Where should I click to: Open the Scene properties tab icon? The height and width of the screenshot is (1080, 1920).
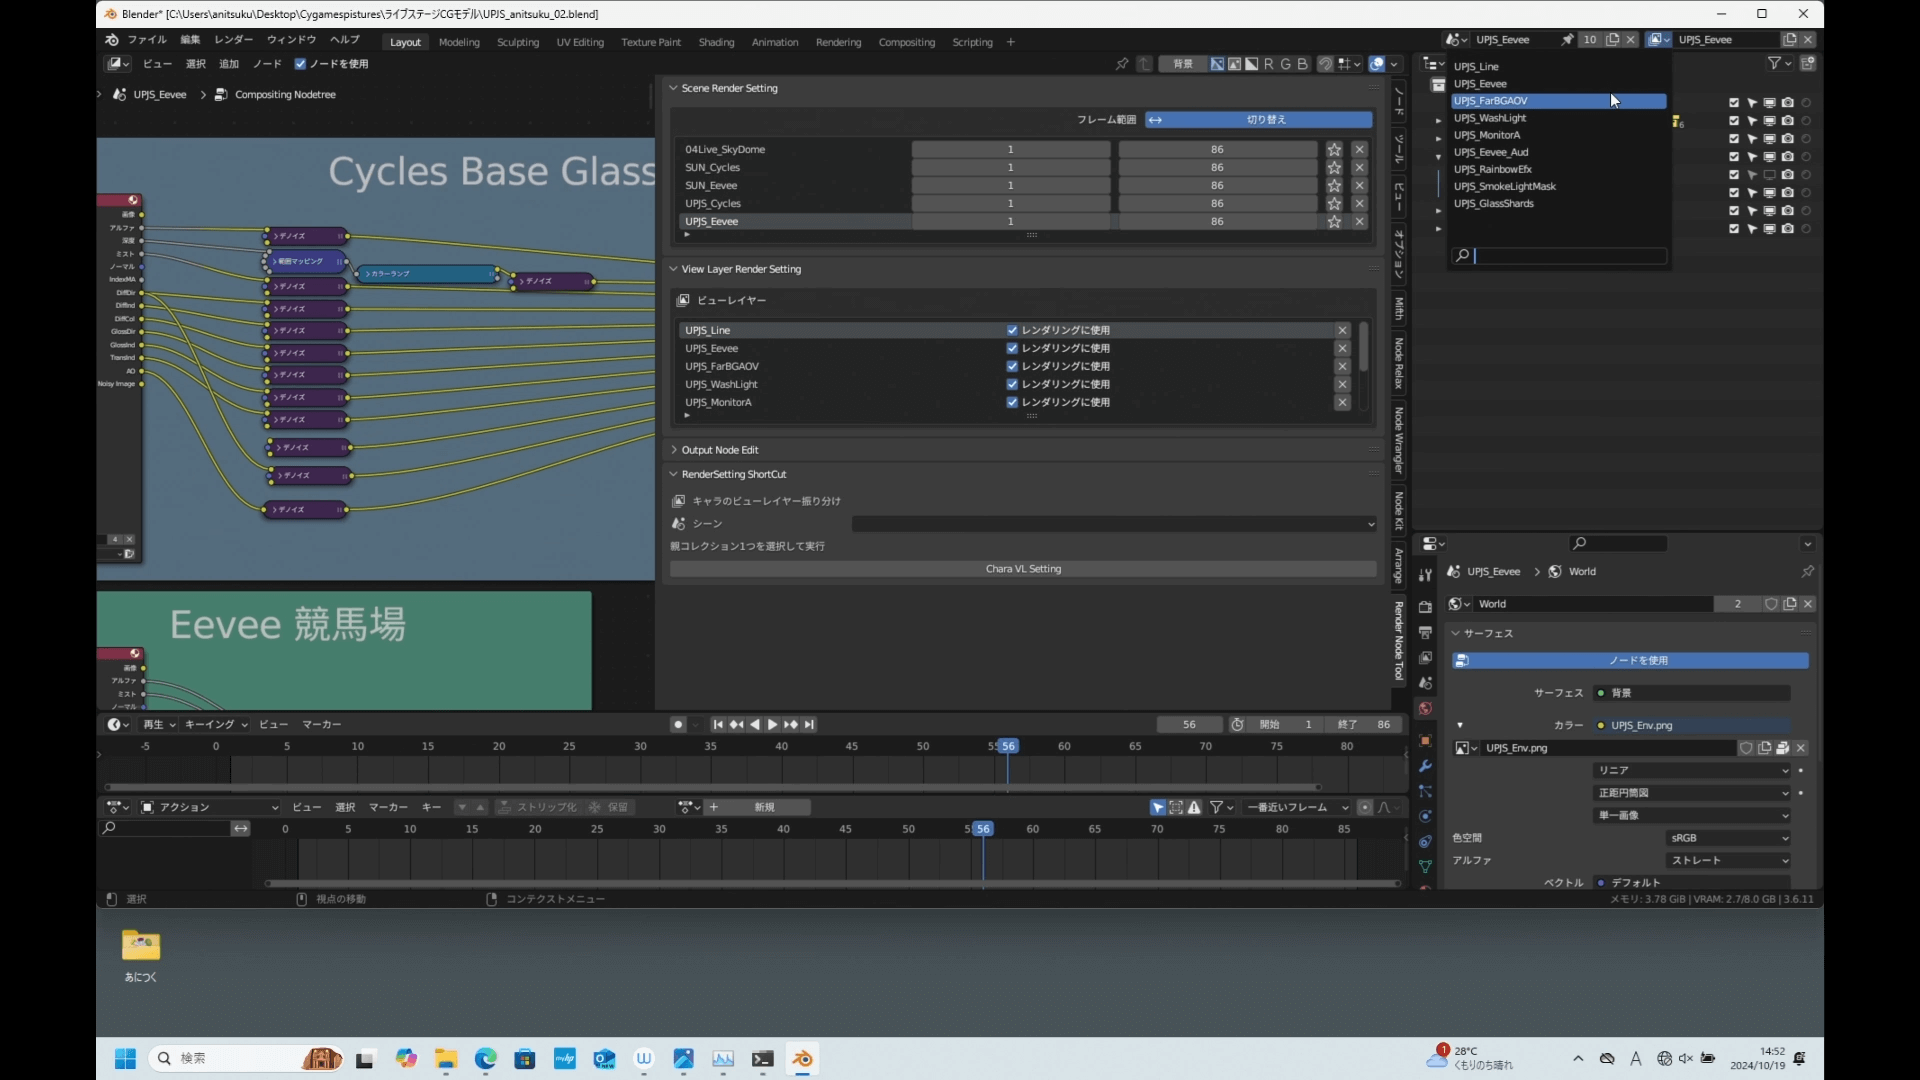pos(1425,683)
